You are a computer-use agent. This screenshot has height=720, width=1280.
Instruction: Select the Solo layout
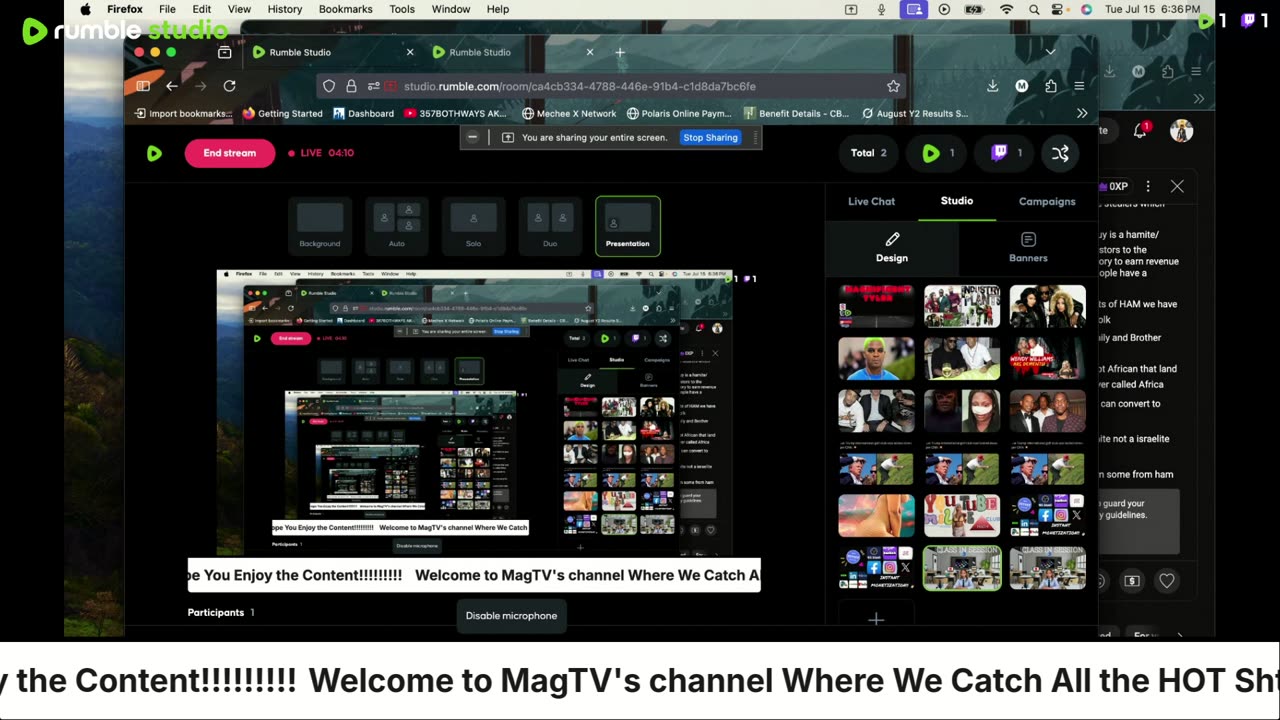coord(473,226)
